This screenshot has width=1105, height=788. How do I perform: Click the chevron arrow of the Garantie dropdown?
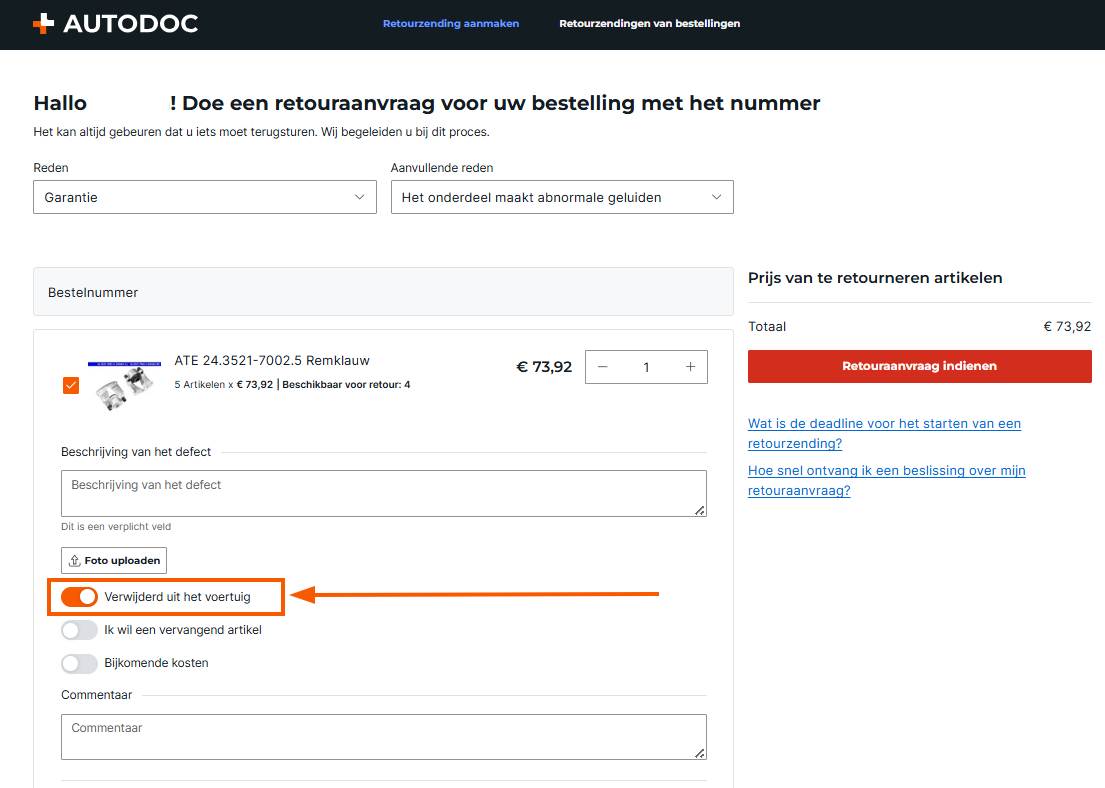pyautogui.click(x=360, y=197)
